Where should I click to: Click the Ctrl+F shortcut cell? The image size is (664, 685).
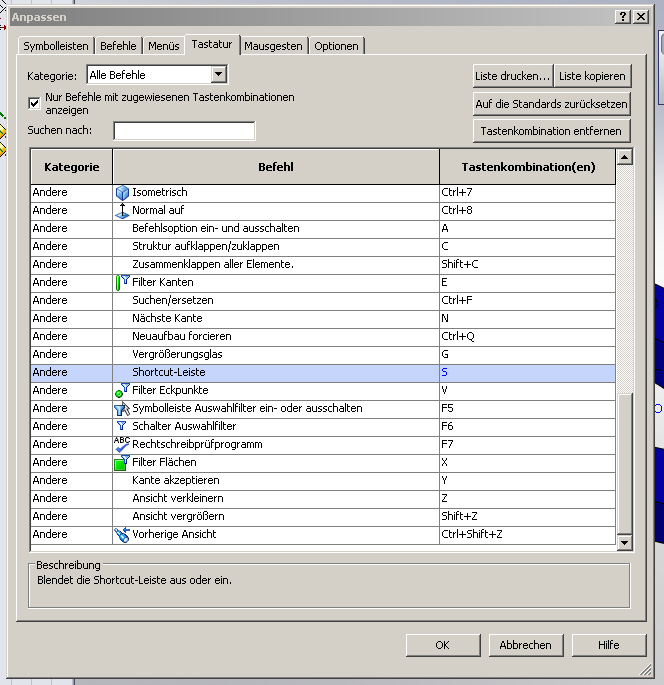pyautogui.click(x=527, y=301)
